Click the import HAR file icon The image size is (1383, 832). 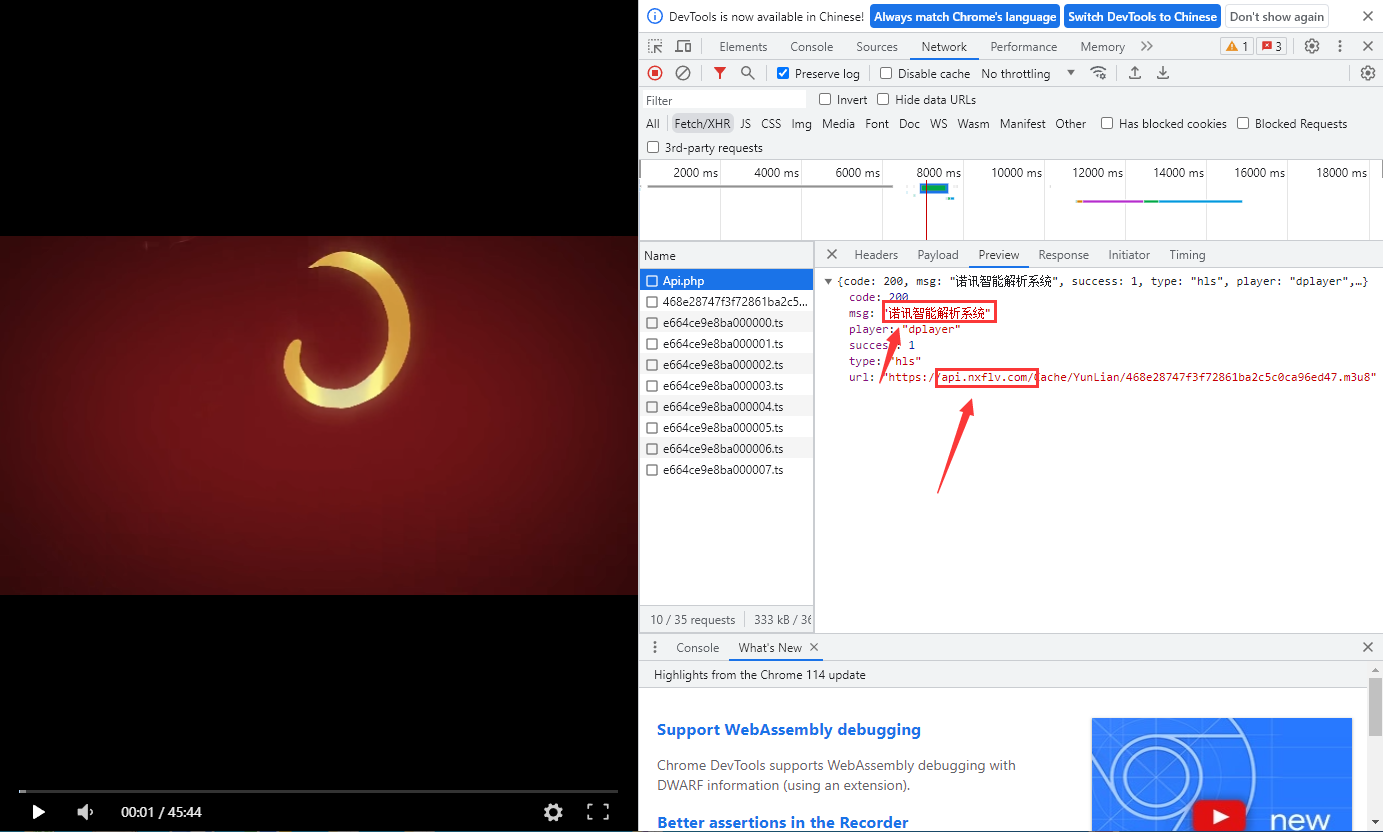[x=1135, y=73]
